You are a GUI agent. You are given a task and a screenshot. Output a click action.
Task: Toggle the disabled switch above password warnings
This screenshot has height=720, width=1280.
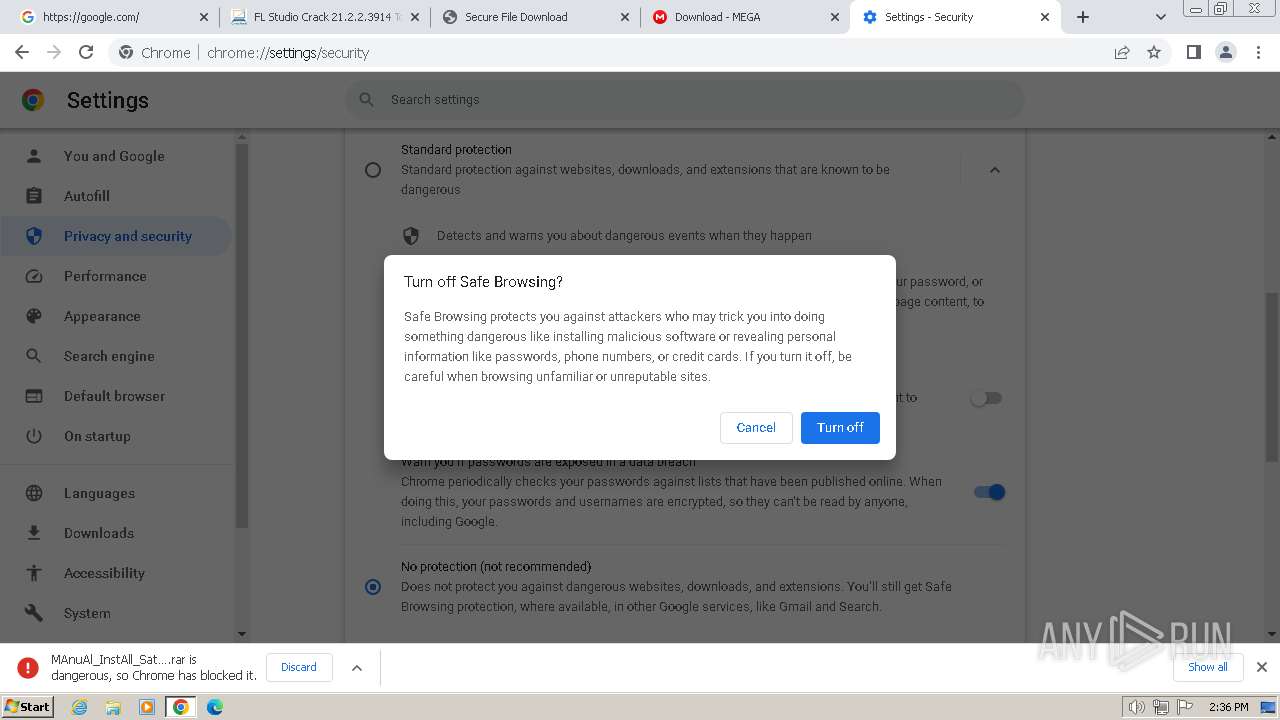pos(986,398)
